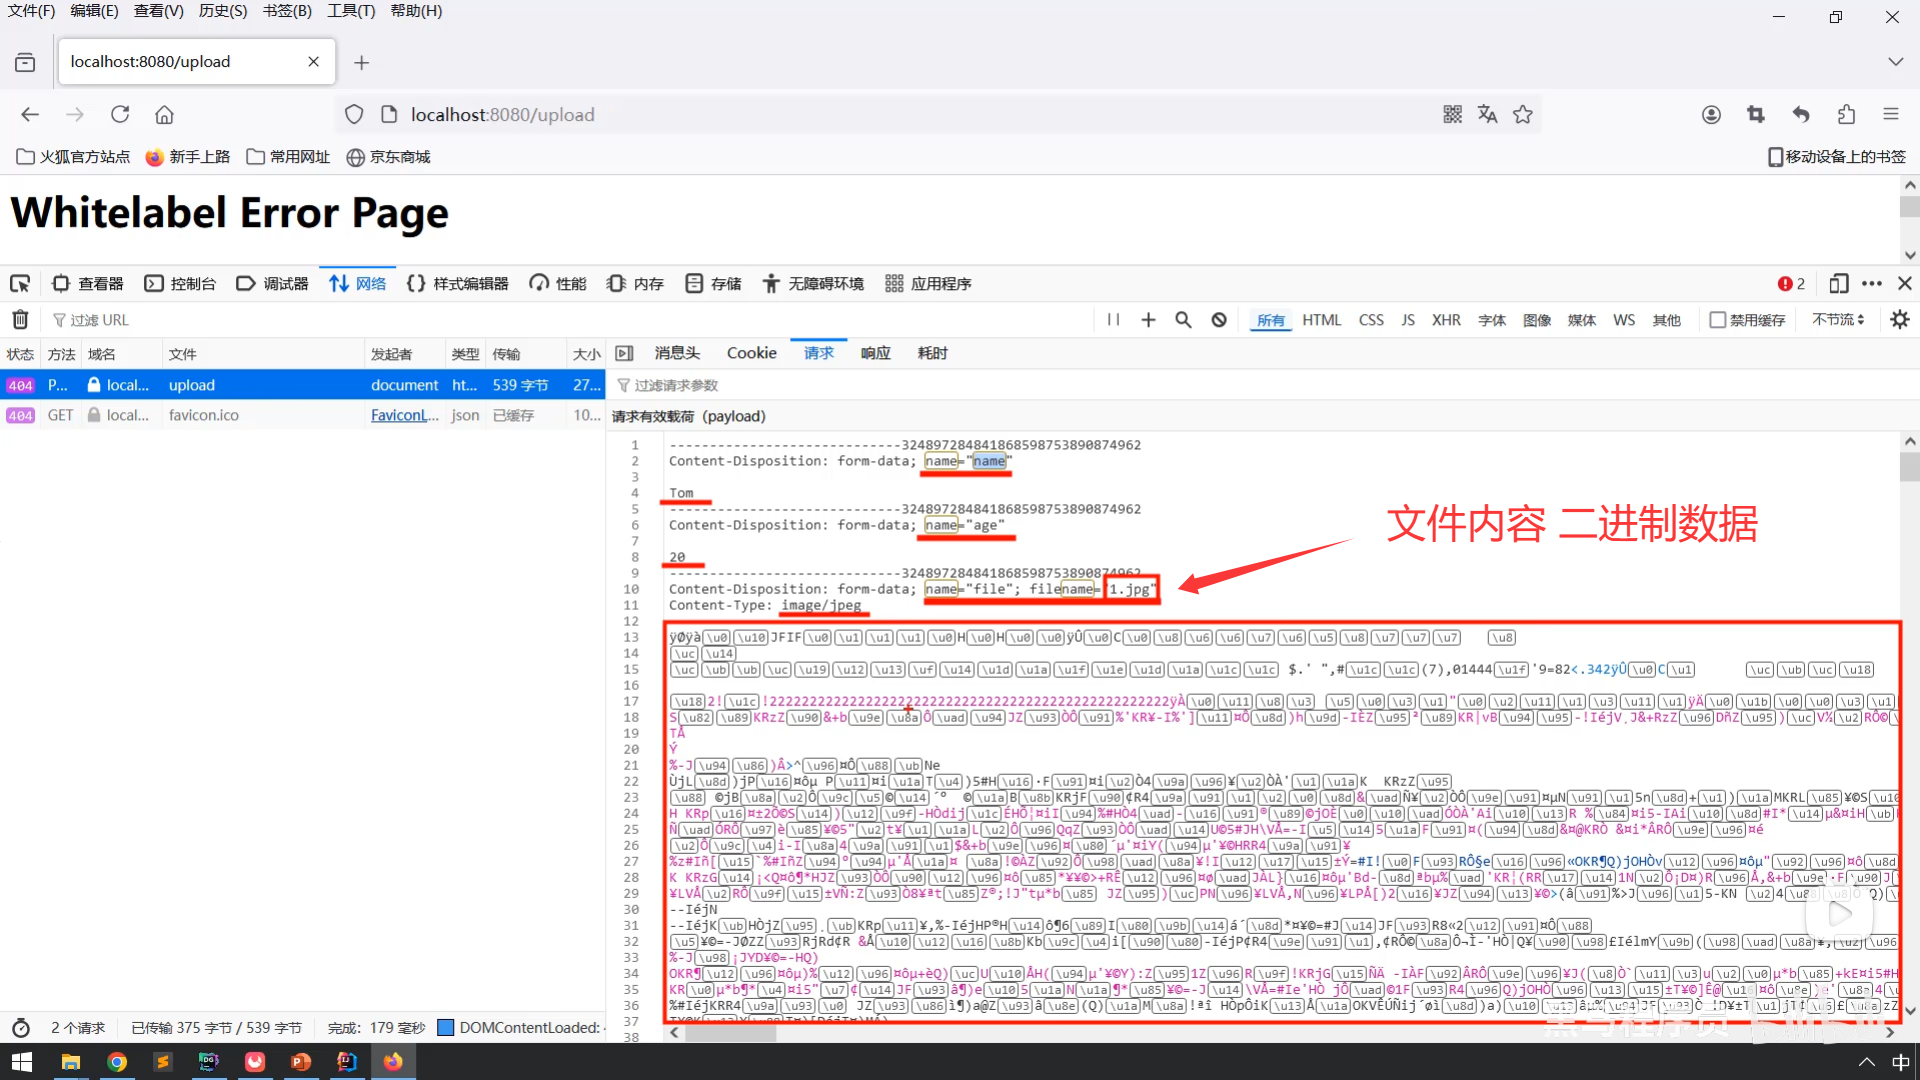Enable the 禁用缓存 checkbox

click(1717, 320)
